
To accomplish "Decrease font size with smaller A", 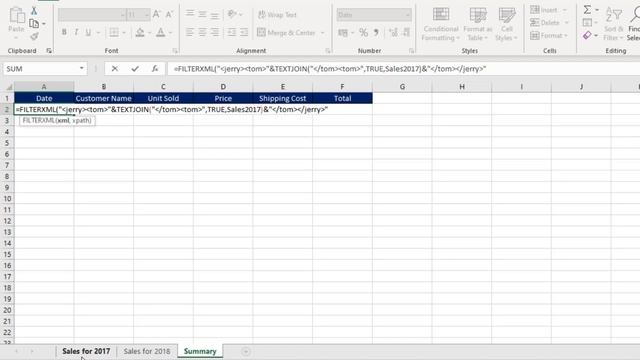I will click(x=169, y=15).
